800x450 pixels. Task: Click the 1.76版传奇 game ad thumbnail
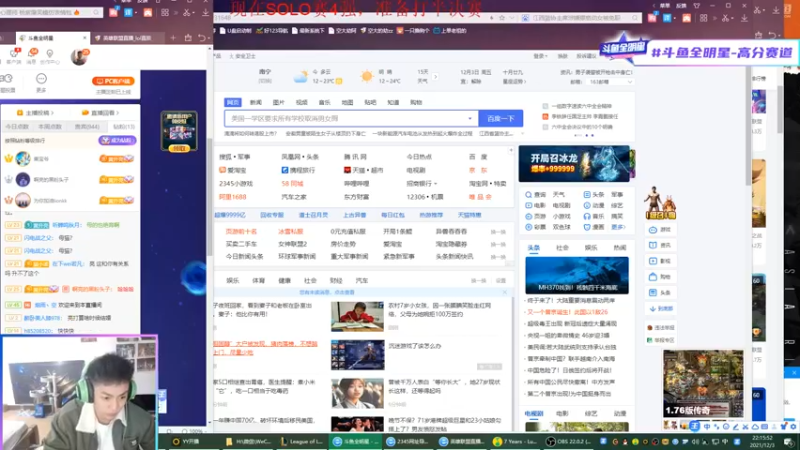click(x=703, y=383)
